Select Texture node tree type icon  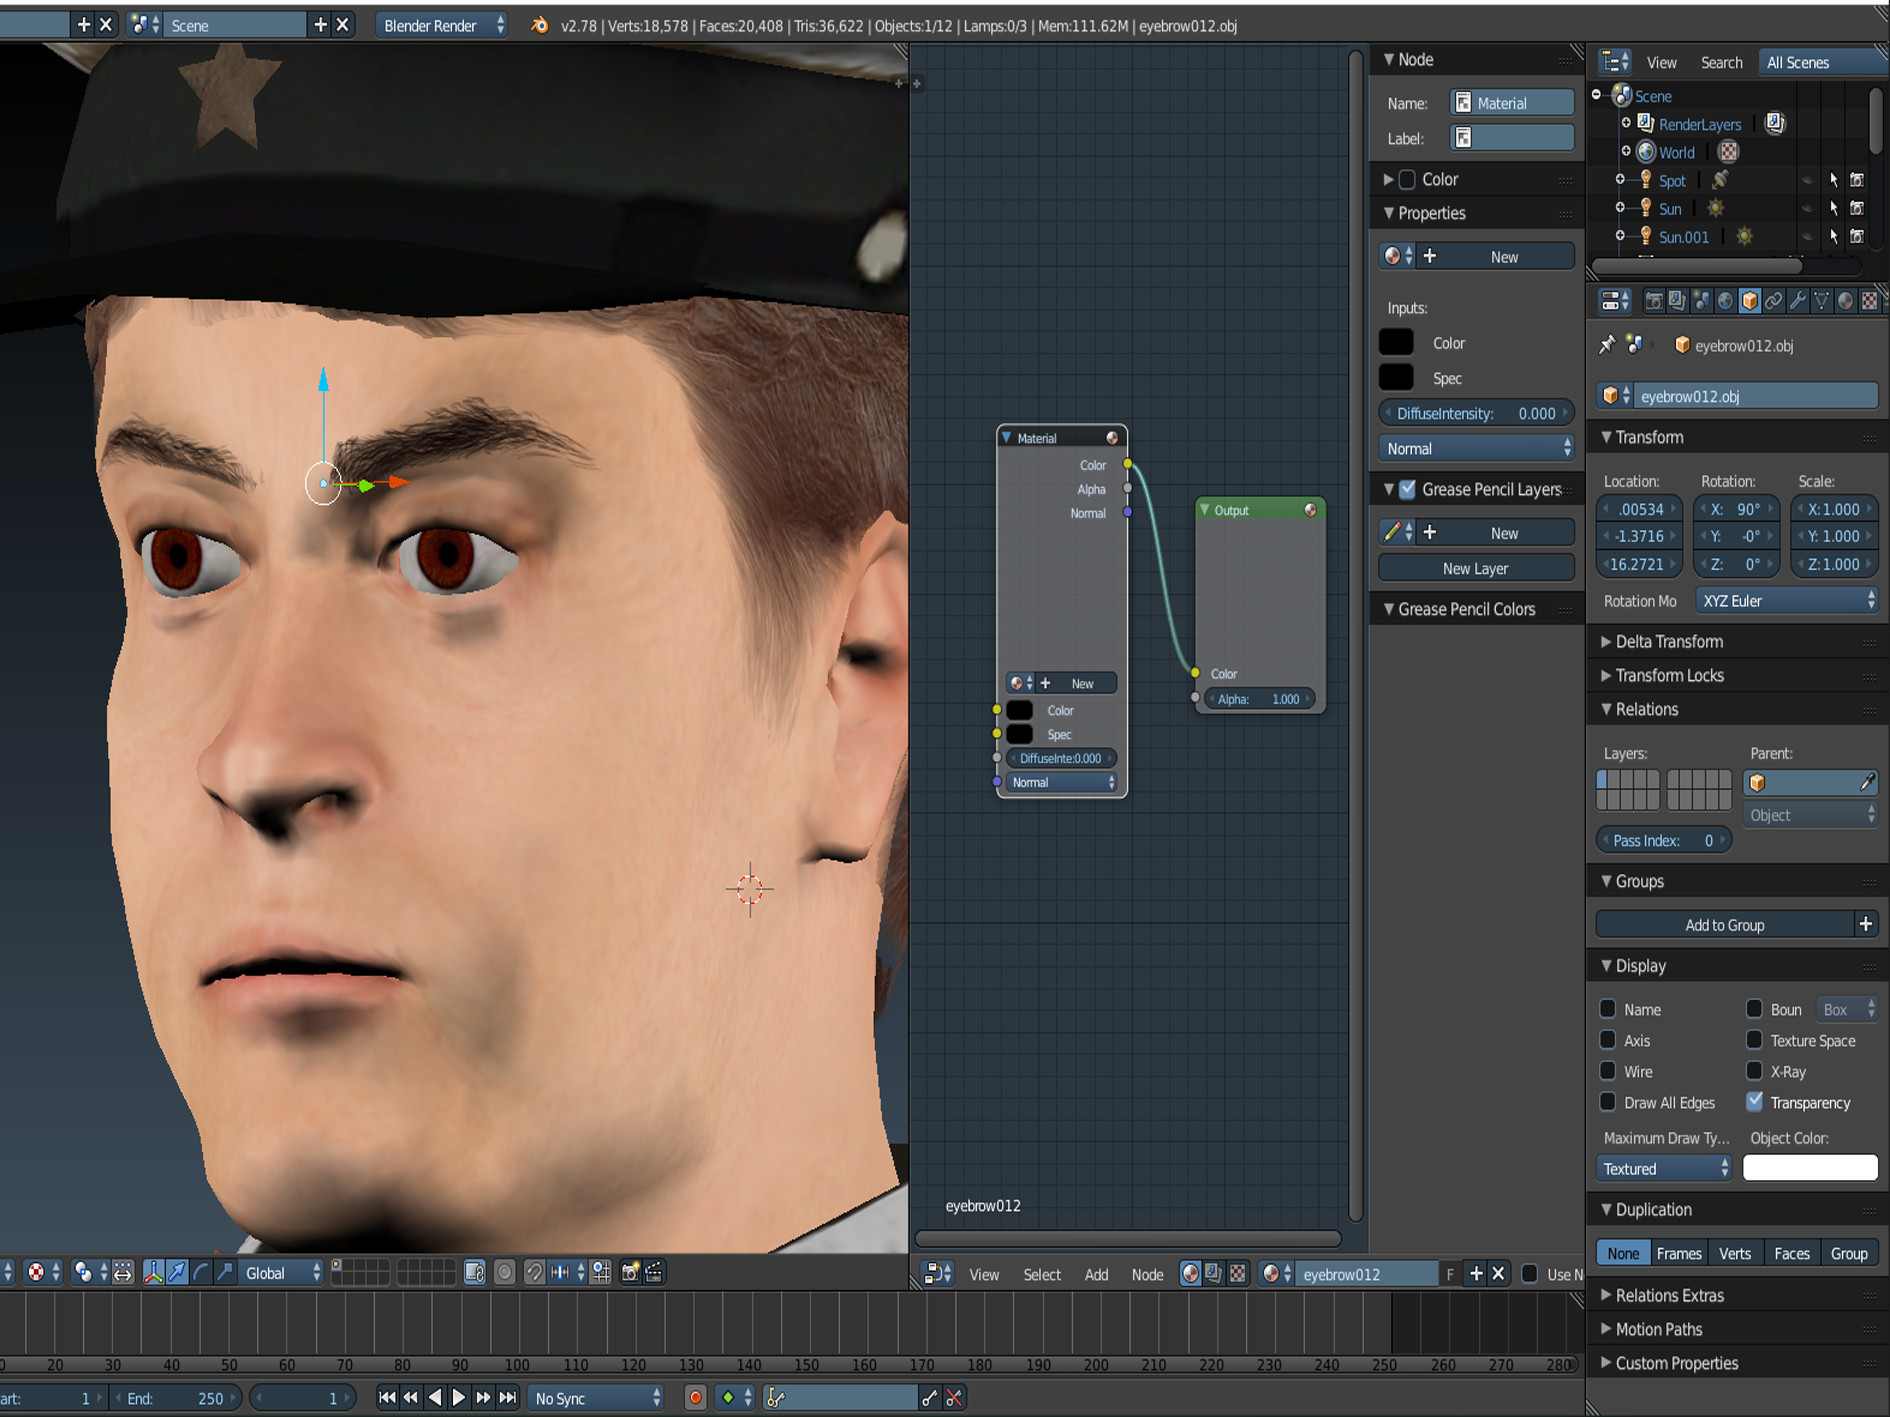[x=1237, y=1273]
